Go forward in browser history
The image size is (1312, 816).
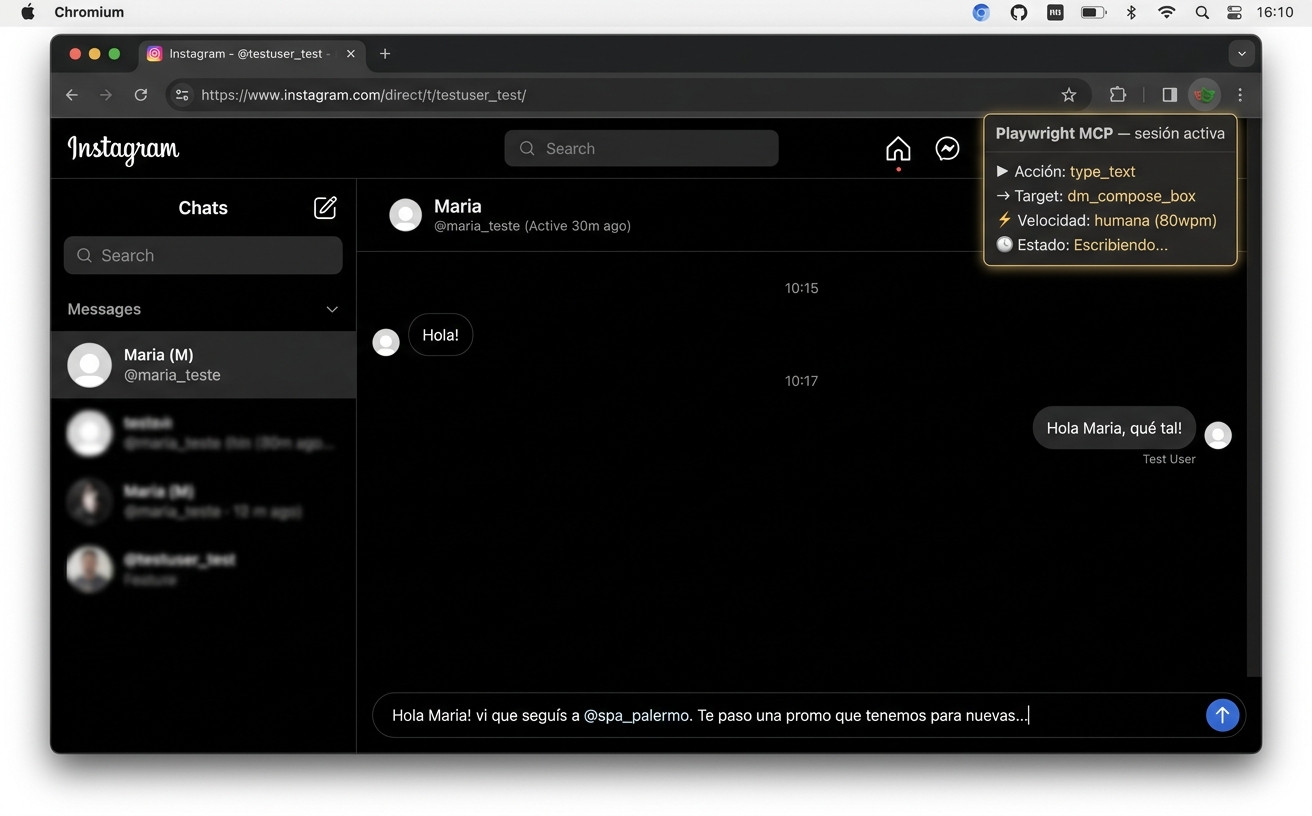coord(106,95)
